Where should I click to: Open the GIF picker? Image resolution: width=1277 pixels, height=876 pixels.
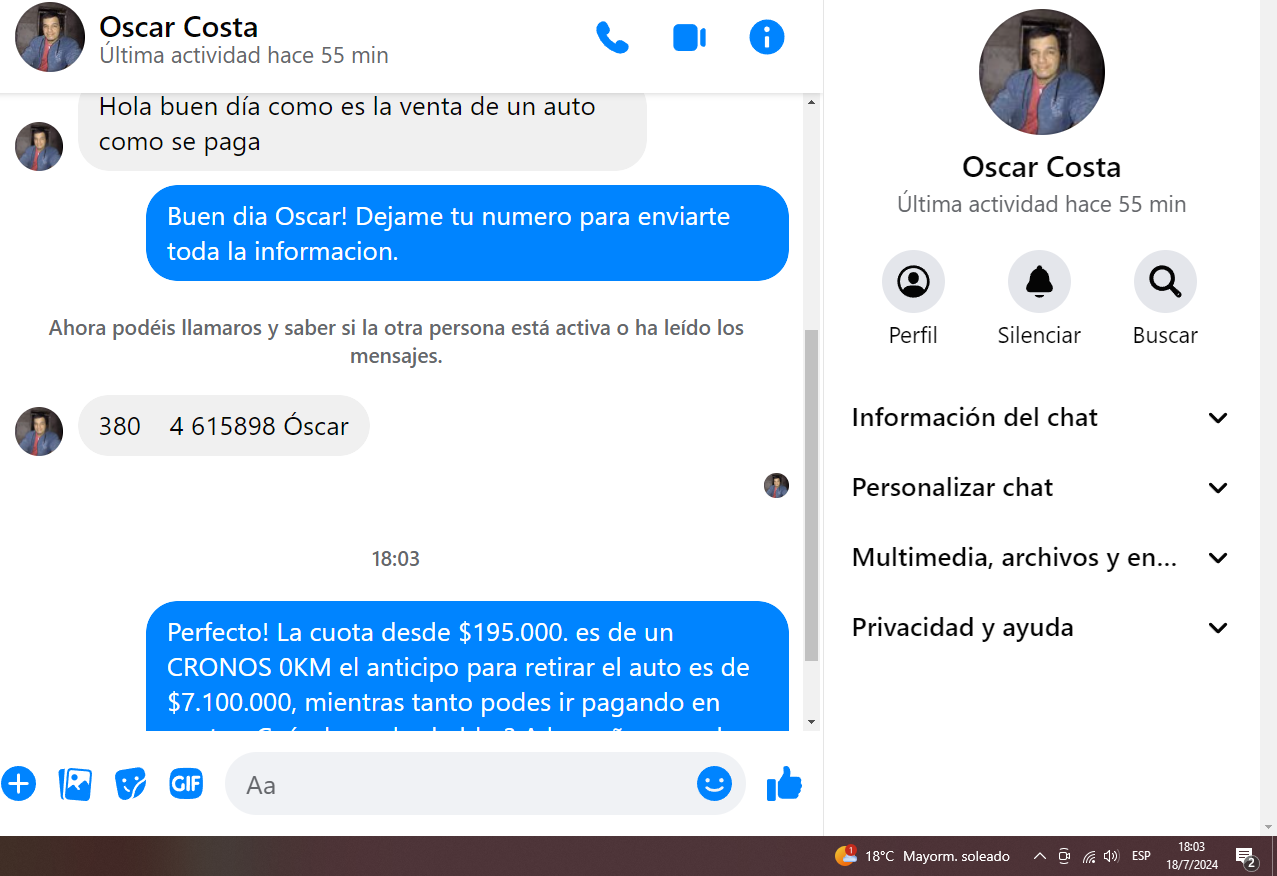tap(186, 784)
